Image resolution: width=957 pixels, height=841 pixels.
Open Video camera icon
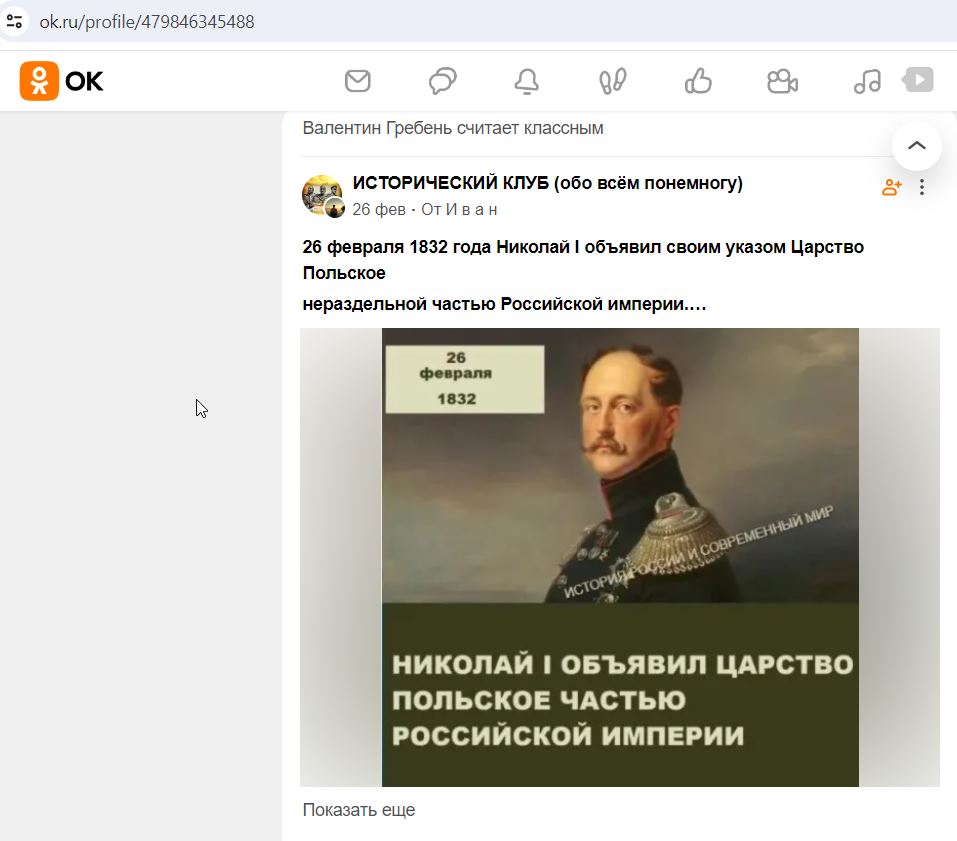click(x=782, y=81)
